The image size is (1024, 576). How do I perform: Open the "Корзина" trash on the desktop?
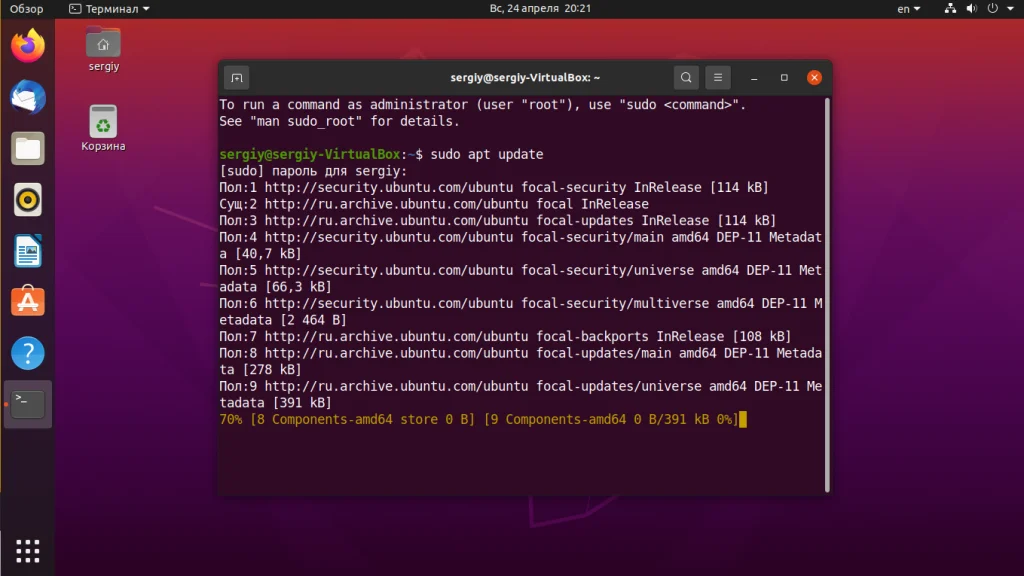pos(103,122)
